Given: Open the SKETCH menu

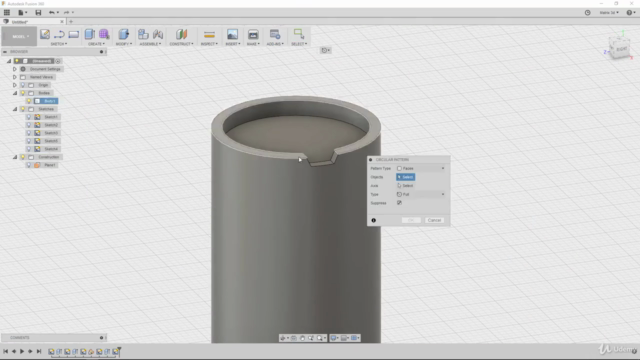Looking at the screenshot, I should point(59,44).
